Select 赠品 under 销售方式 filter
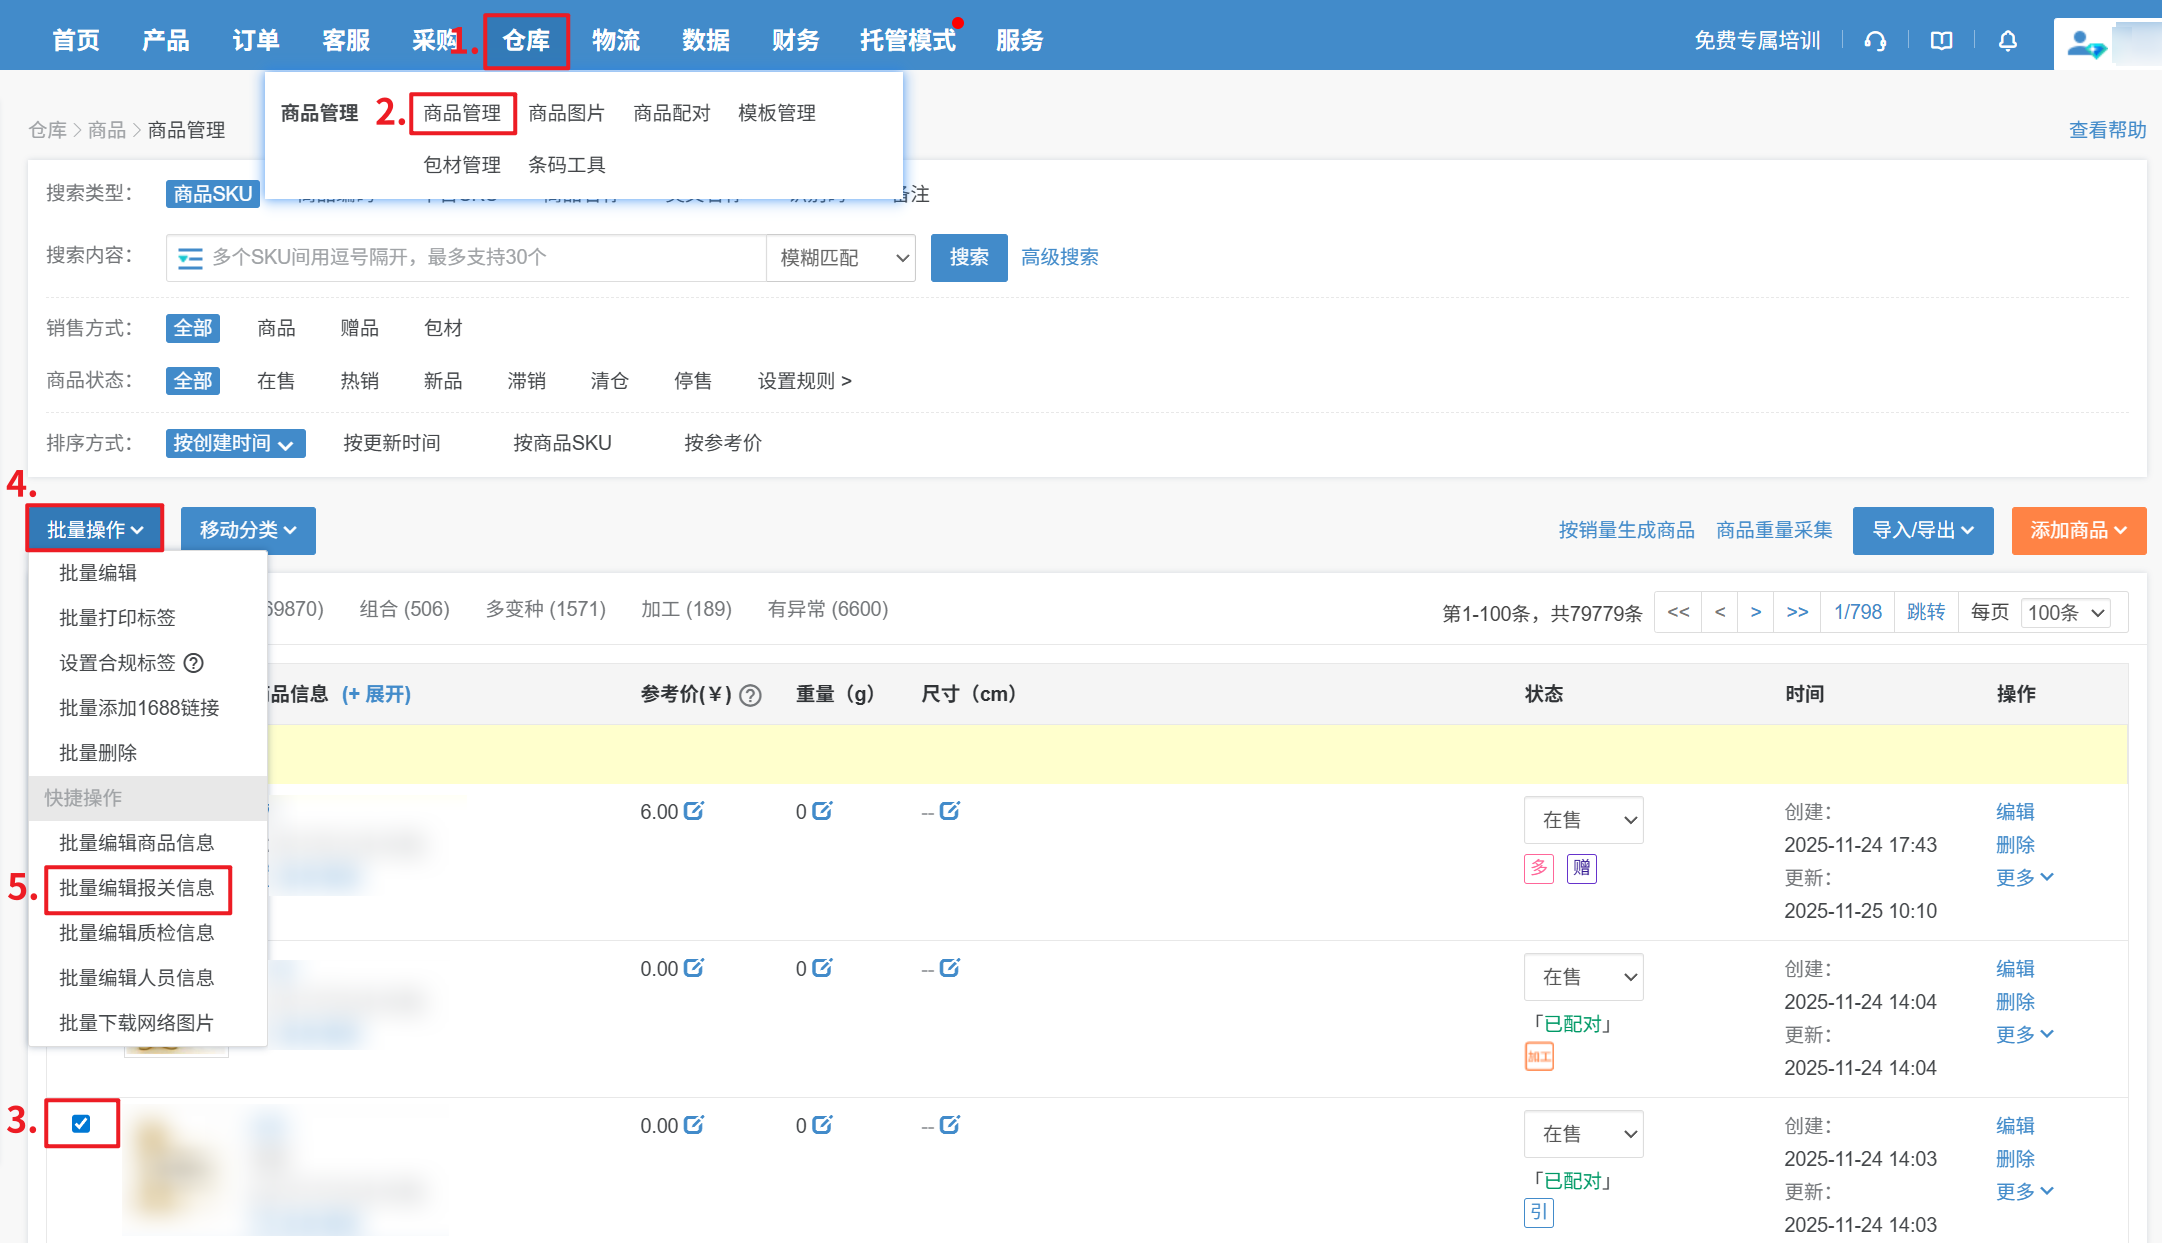2162x1243 pixels. 359,328
